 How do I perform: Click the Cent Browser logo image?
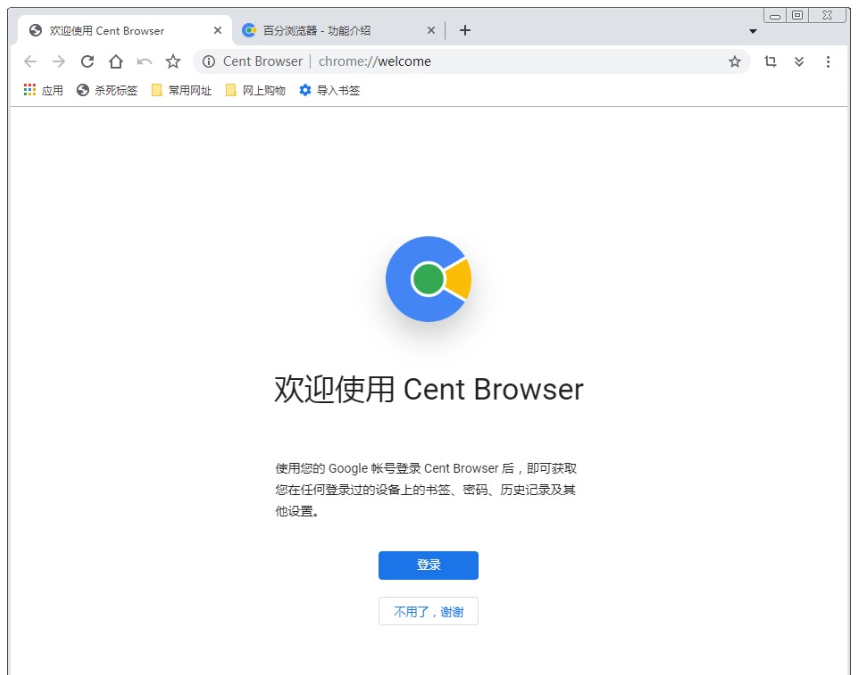click(428, 279)
